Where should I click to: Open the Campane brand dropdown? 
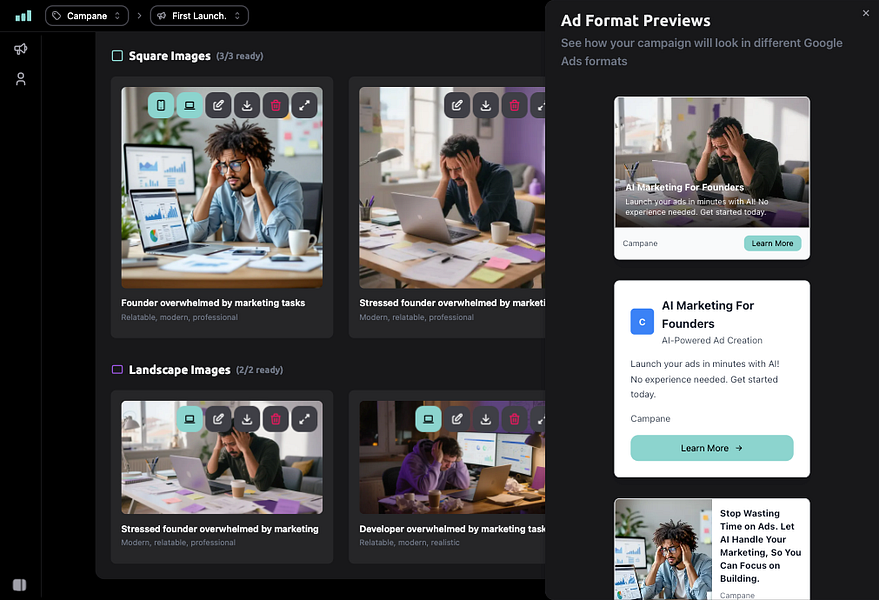point(87,16)
